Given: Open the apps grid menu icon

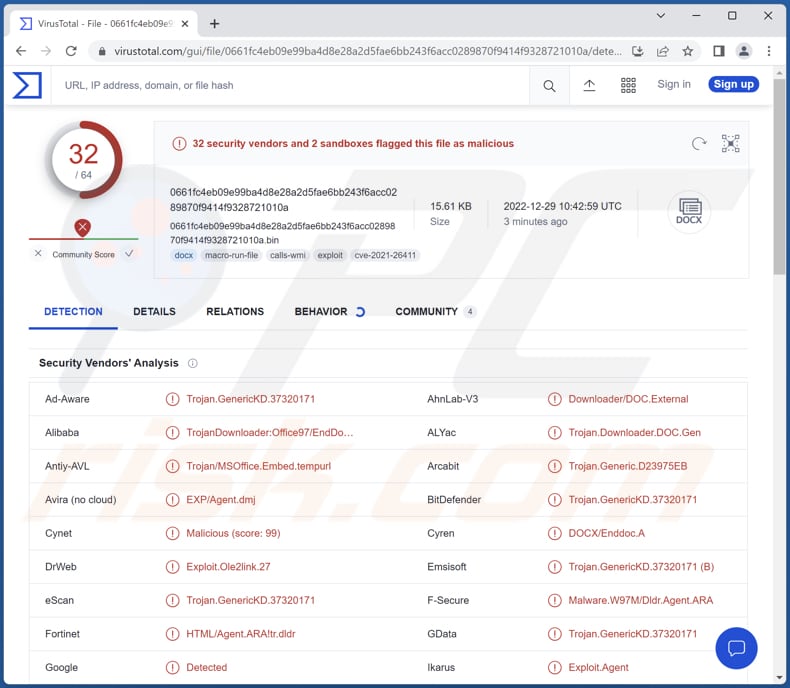Looking at the screenshot, I should tap(628, 86).
